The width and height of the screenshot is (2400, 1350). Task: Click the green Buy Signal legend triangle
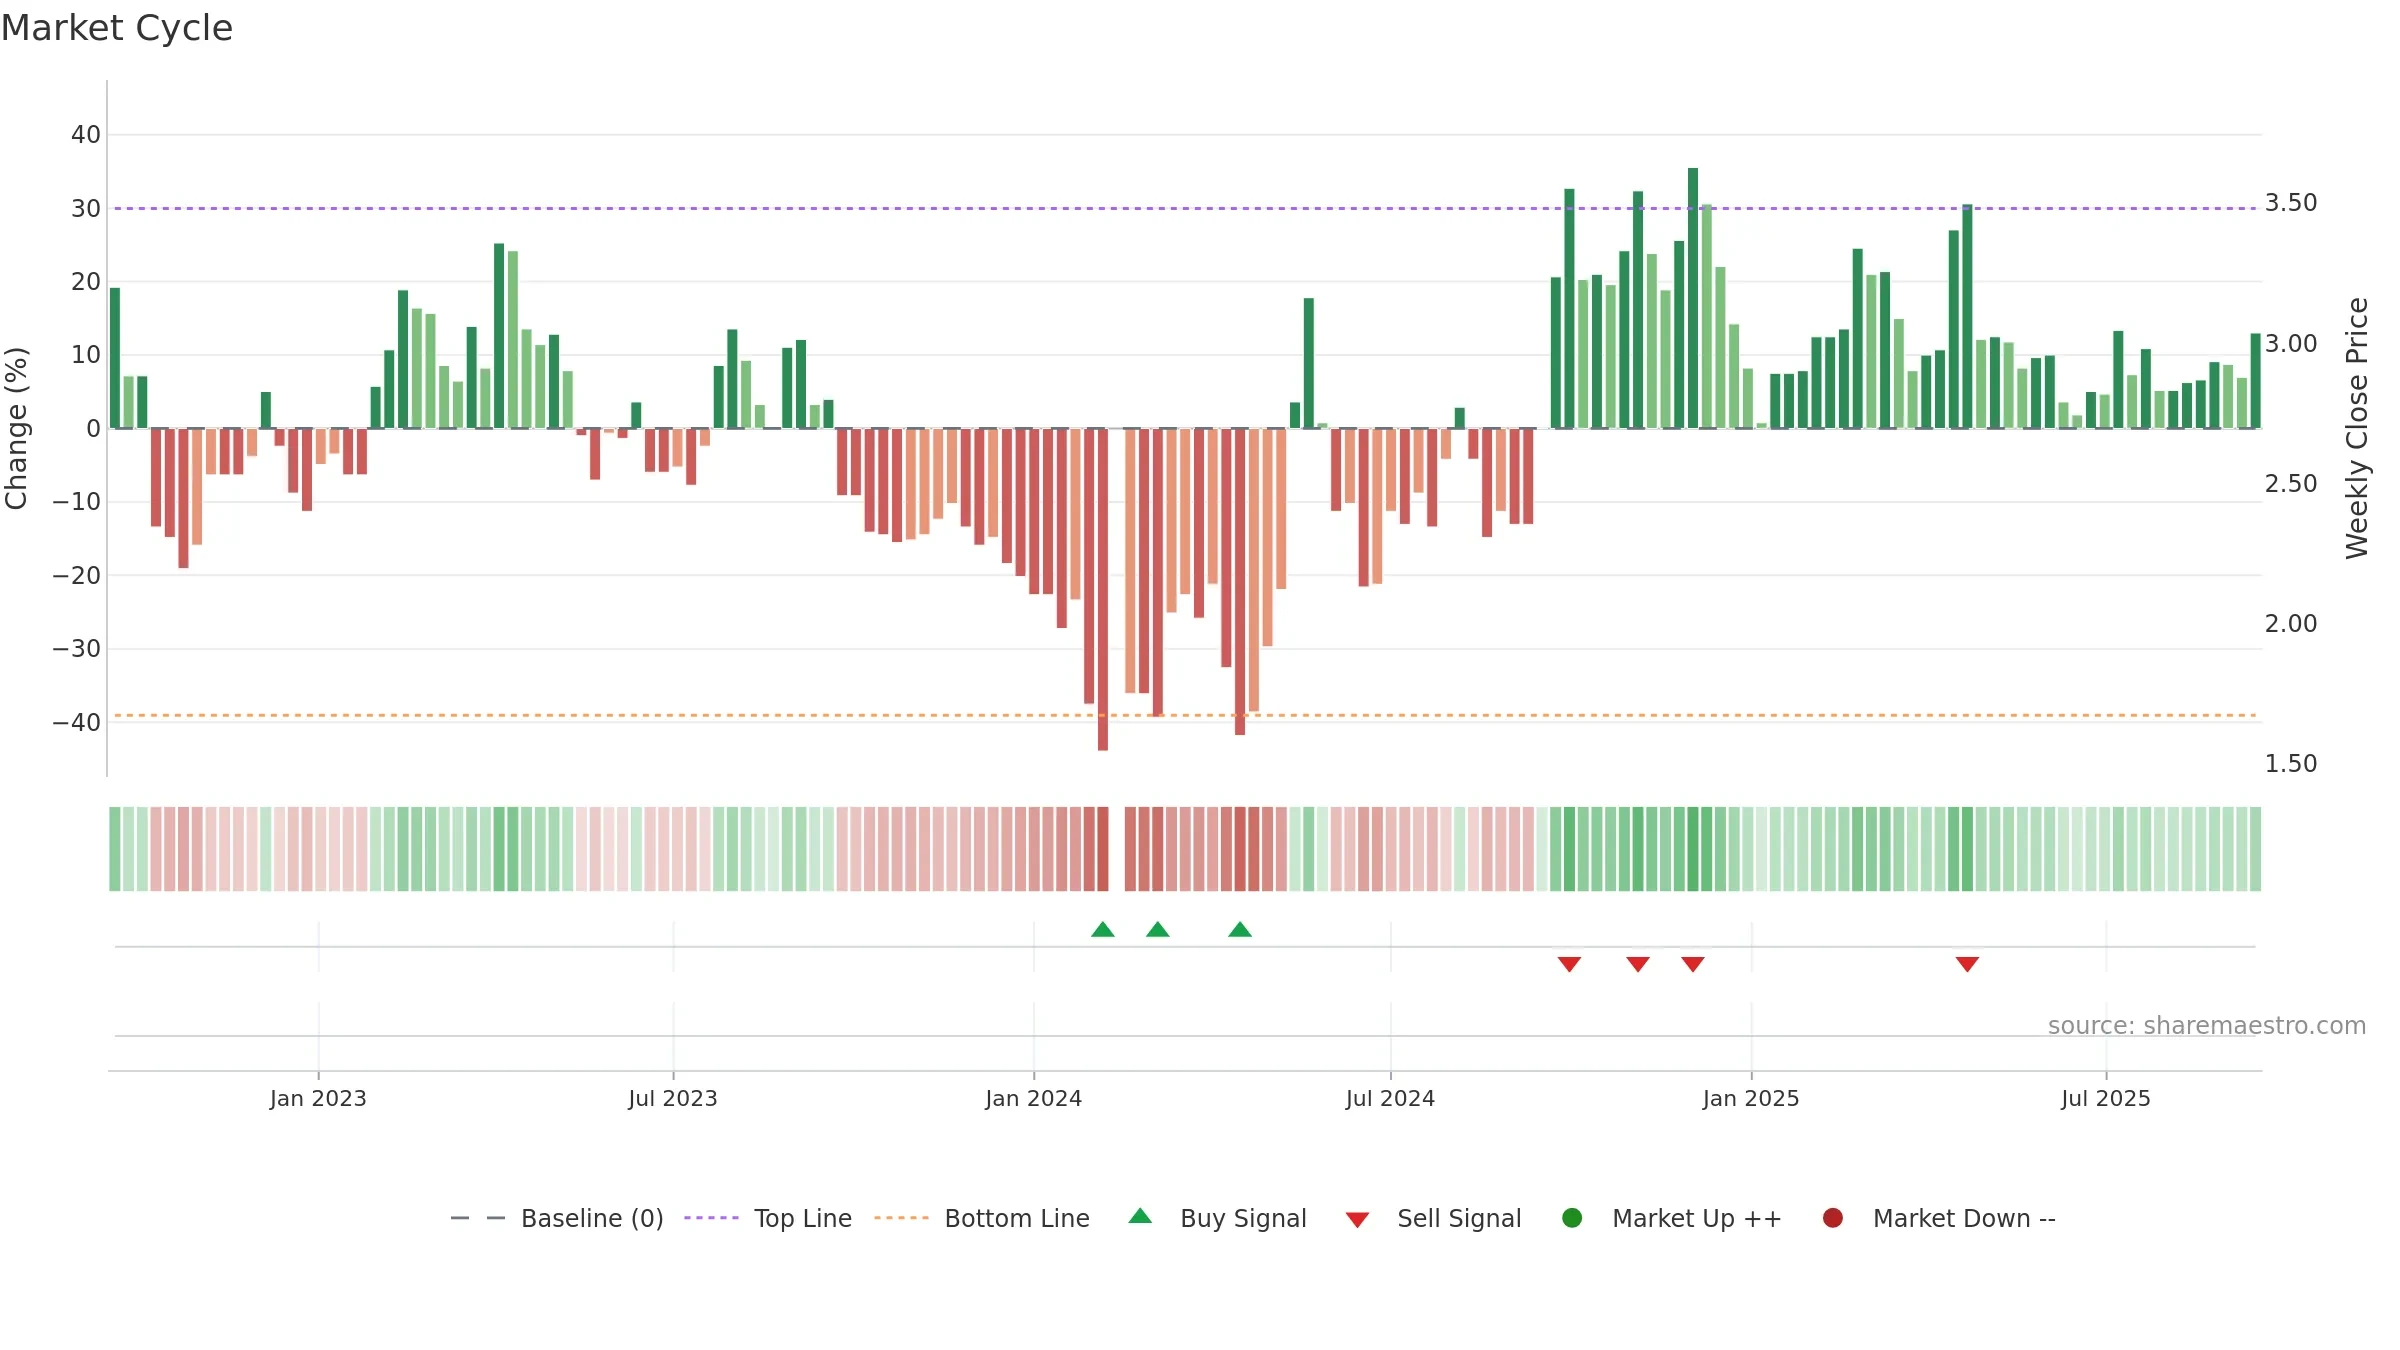[x=1140, y=1216]
